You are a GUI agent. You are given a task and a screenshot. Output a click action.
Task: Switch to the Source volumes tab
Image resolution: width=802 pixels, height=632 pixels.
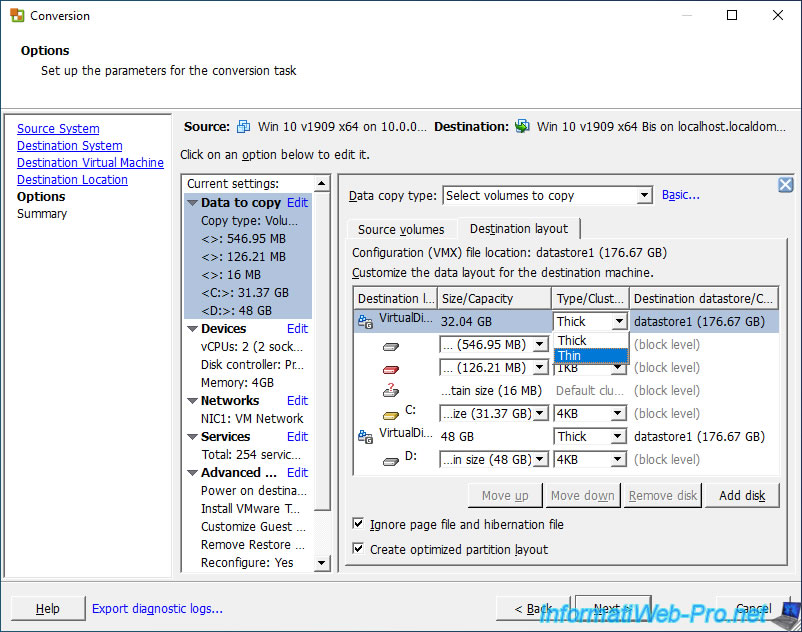(401, 229)
